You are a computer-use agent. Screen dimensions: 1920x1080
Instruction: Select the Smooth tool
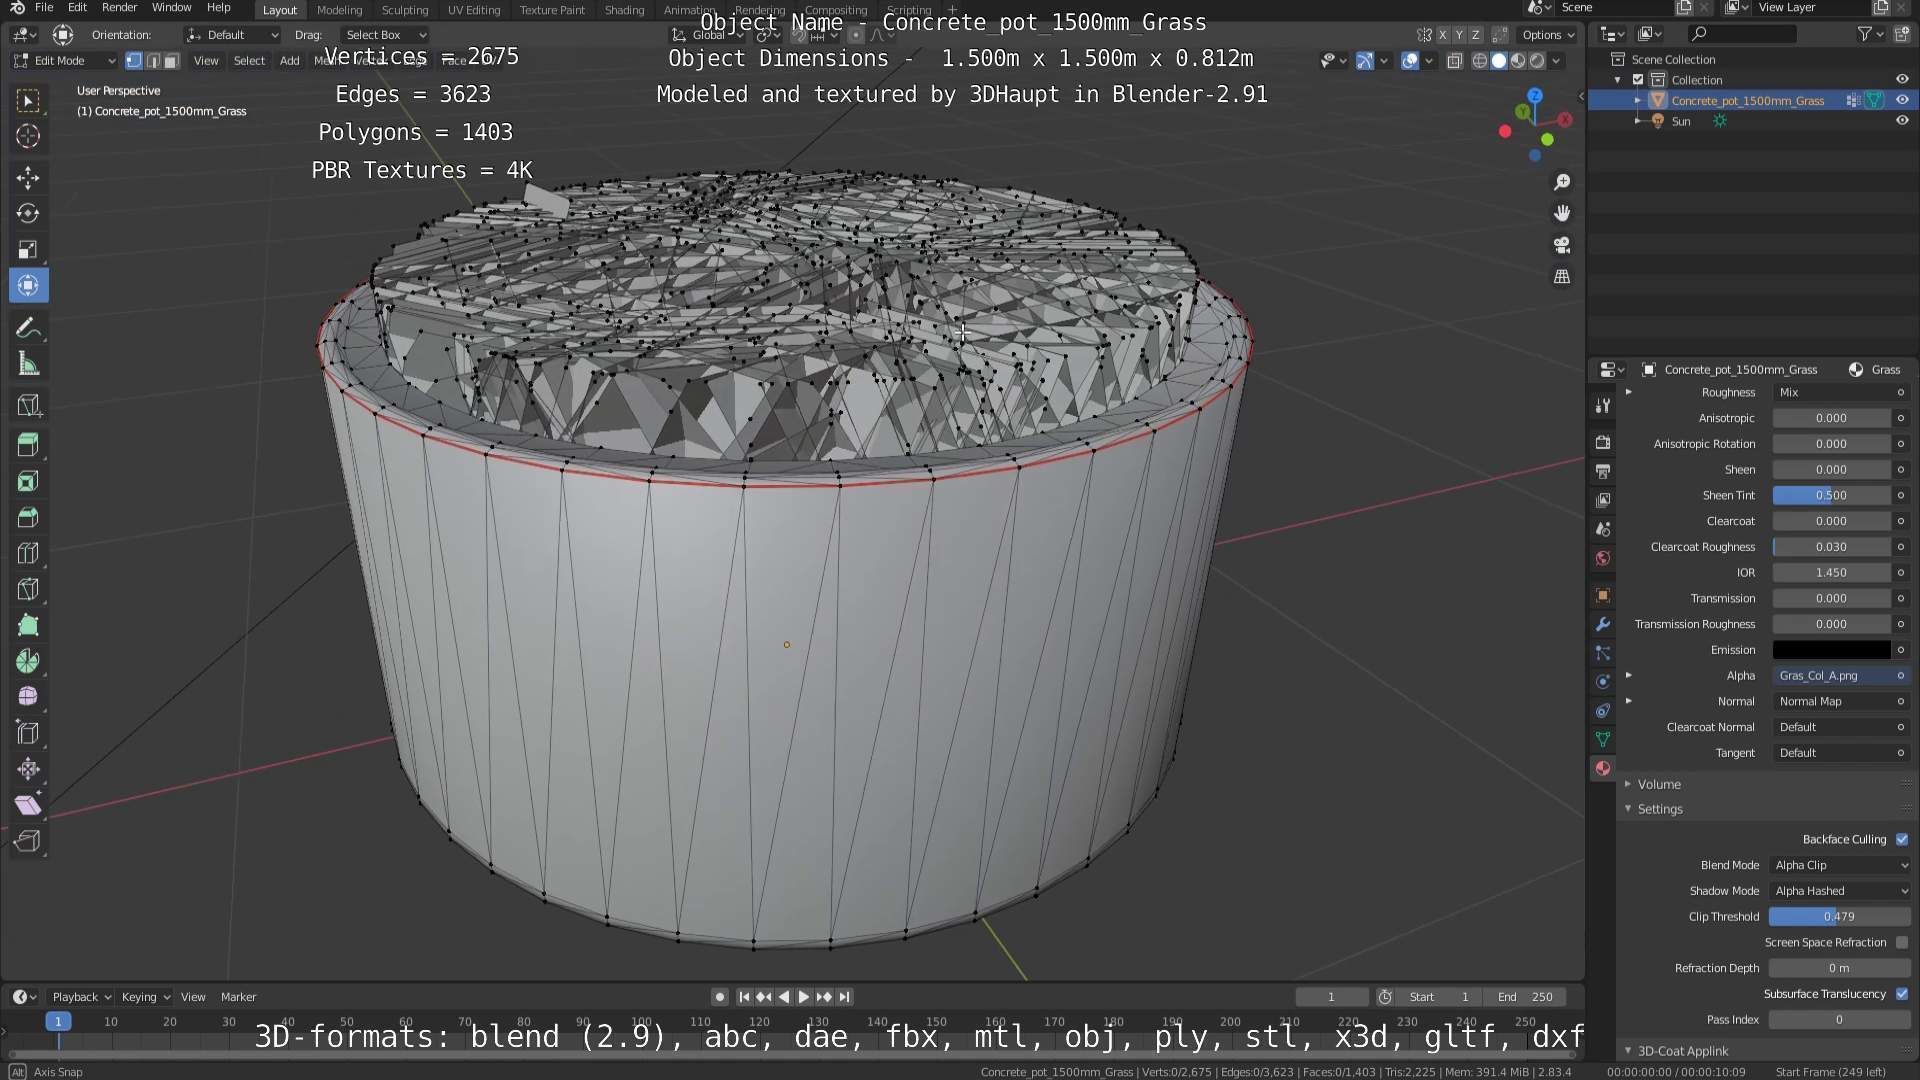point(28,697)
